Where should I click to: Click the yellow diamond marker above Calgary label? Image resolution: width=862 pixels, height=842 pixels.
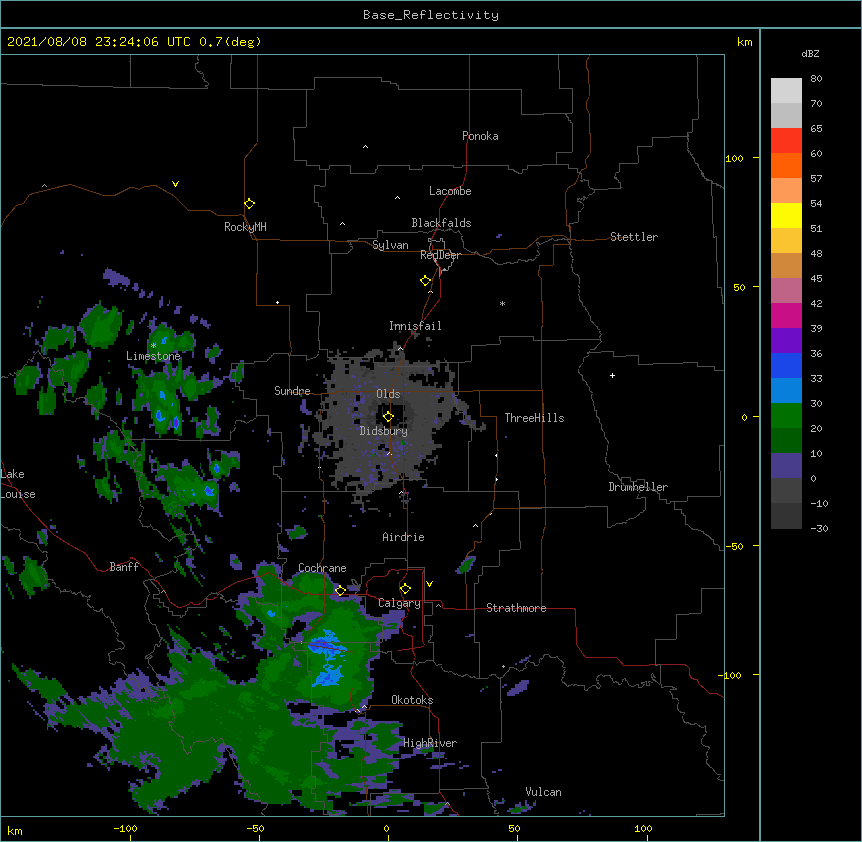(405, 588)
